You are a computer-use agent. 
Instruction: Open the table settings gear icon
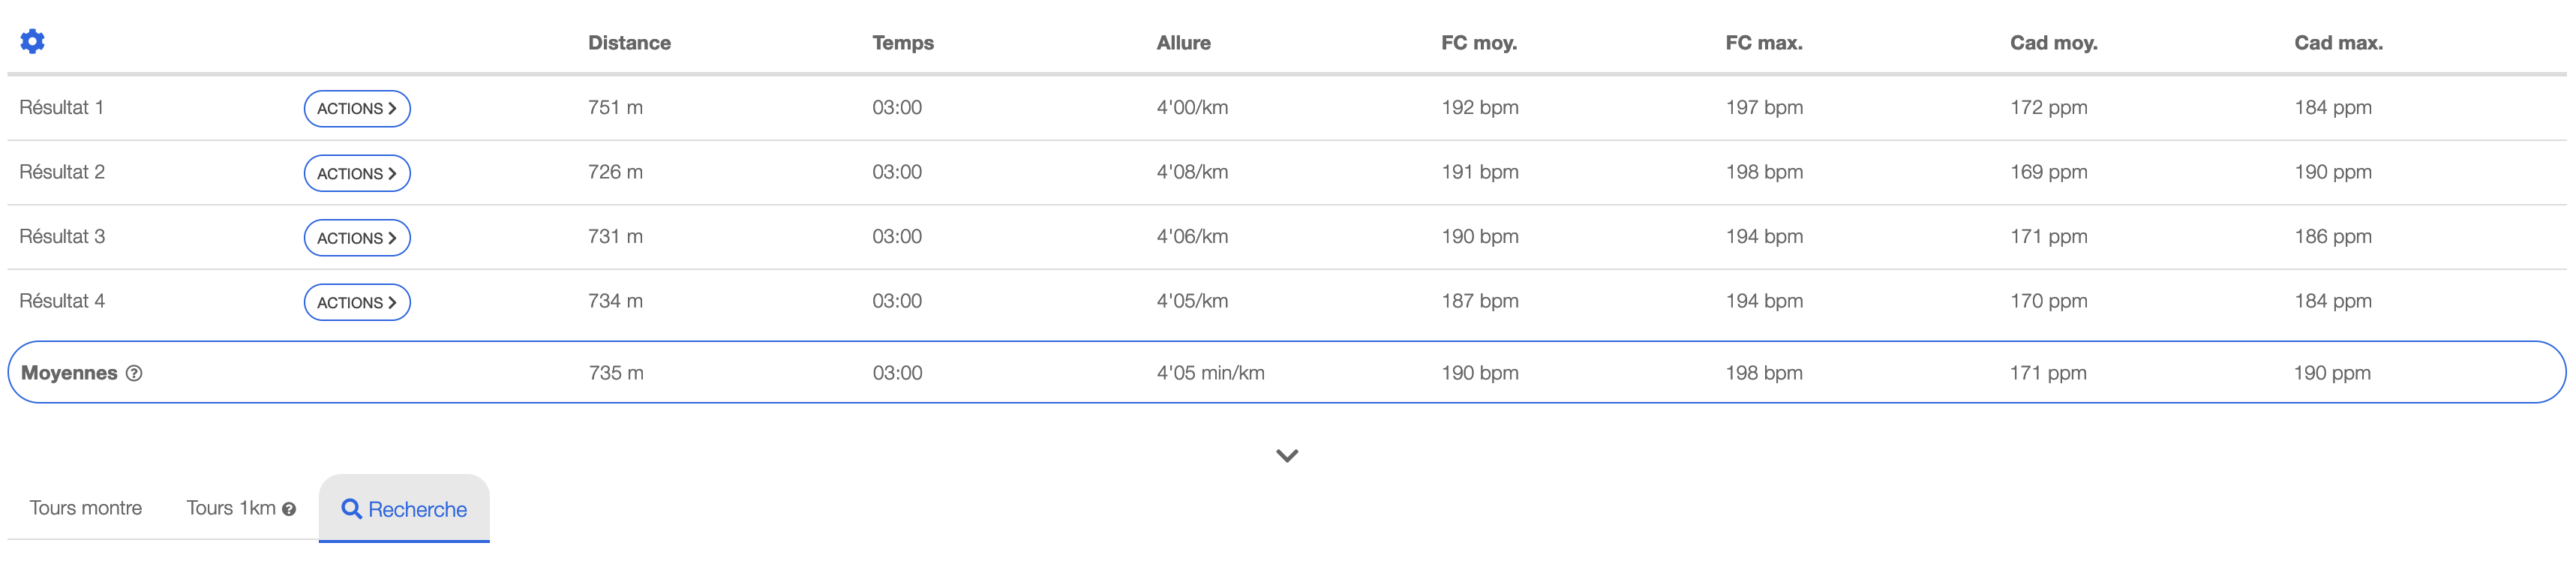point(32,41)
